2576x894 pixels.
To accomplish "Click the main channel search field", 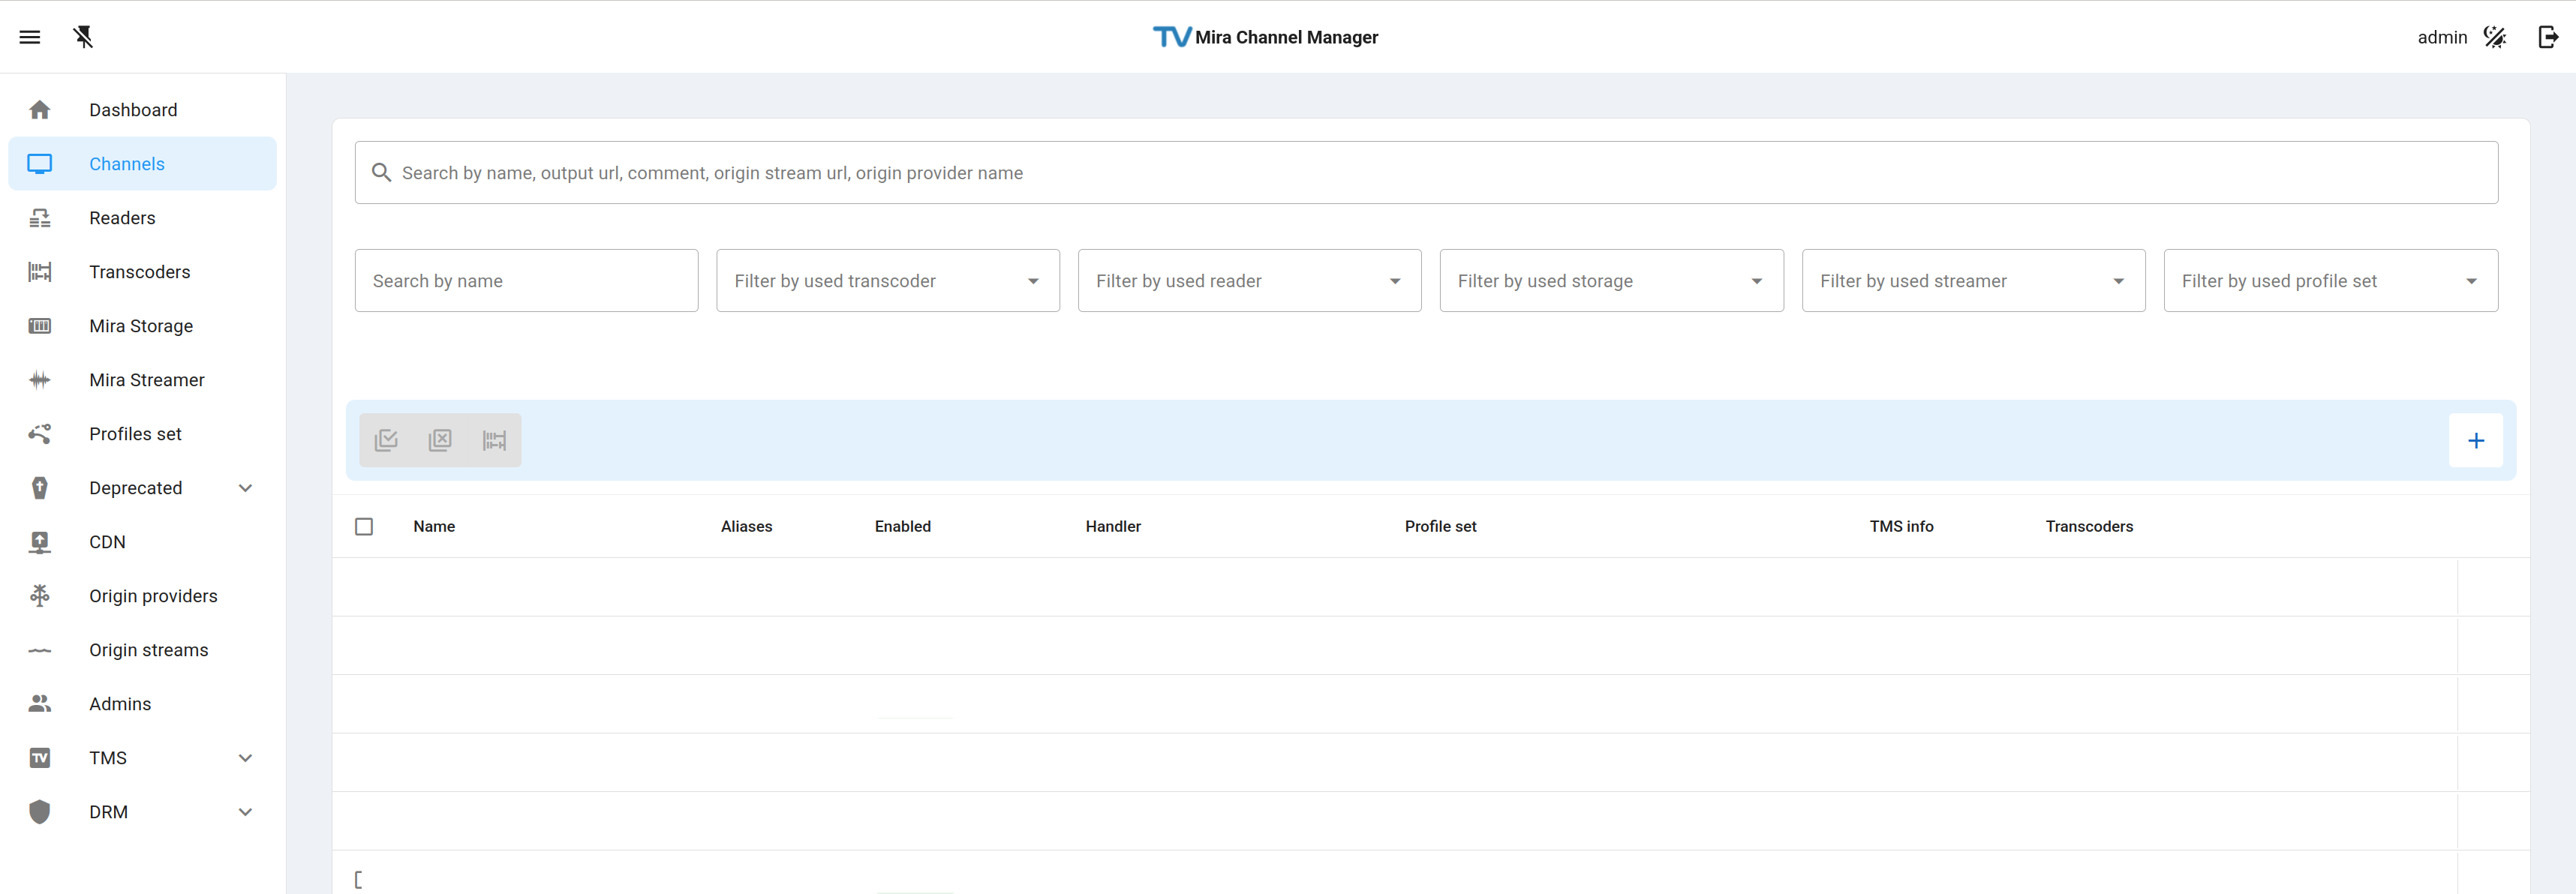I will click(x=1425, y=173).
